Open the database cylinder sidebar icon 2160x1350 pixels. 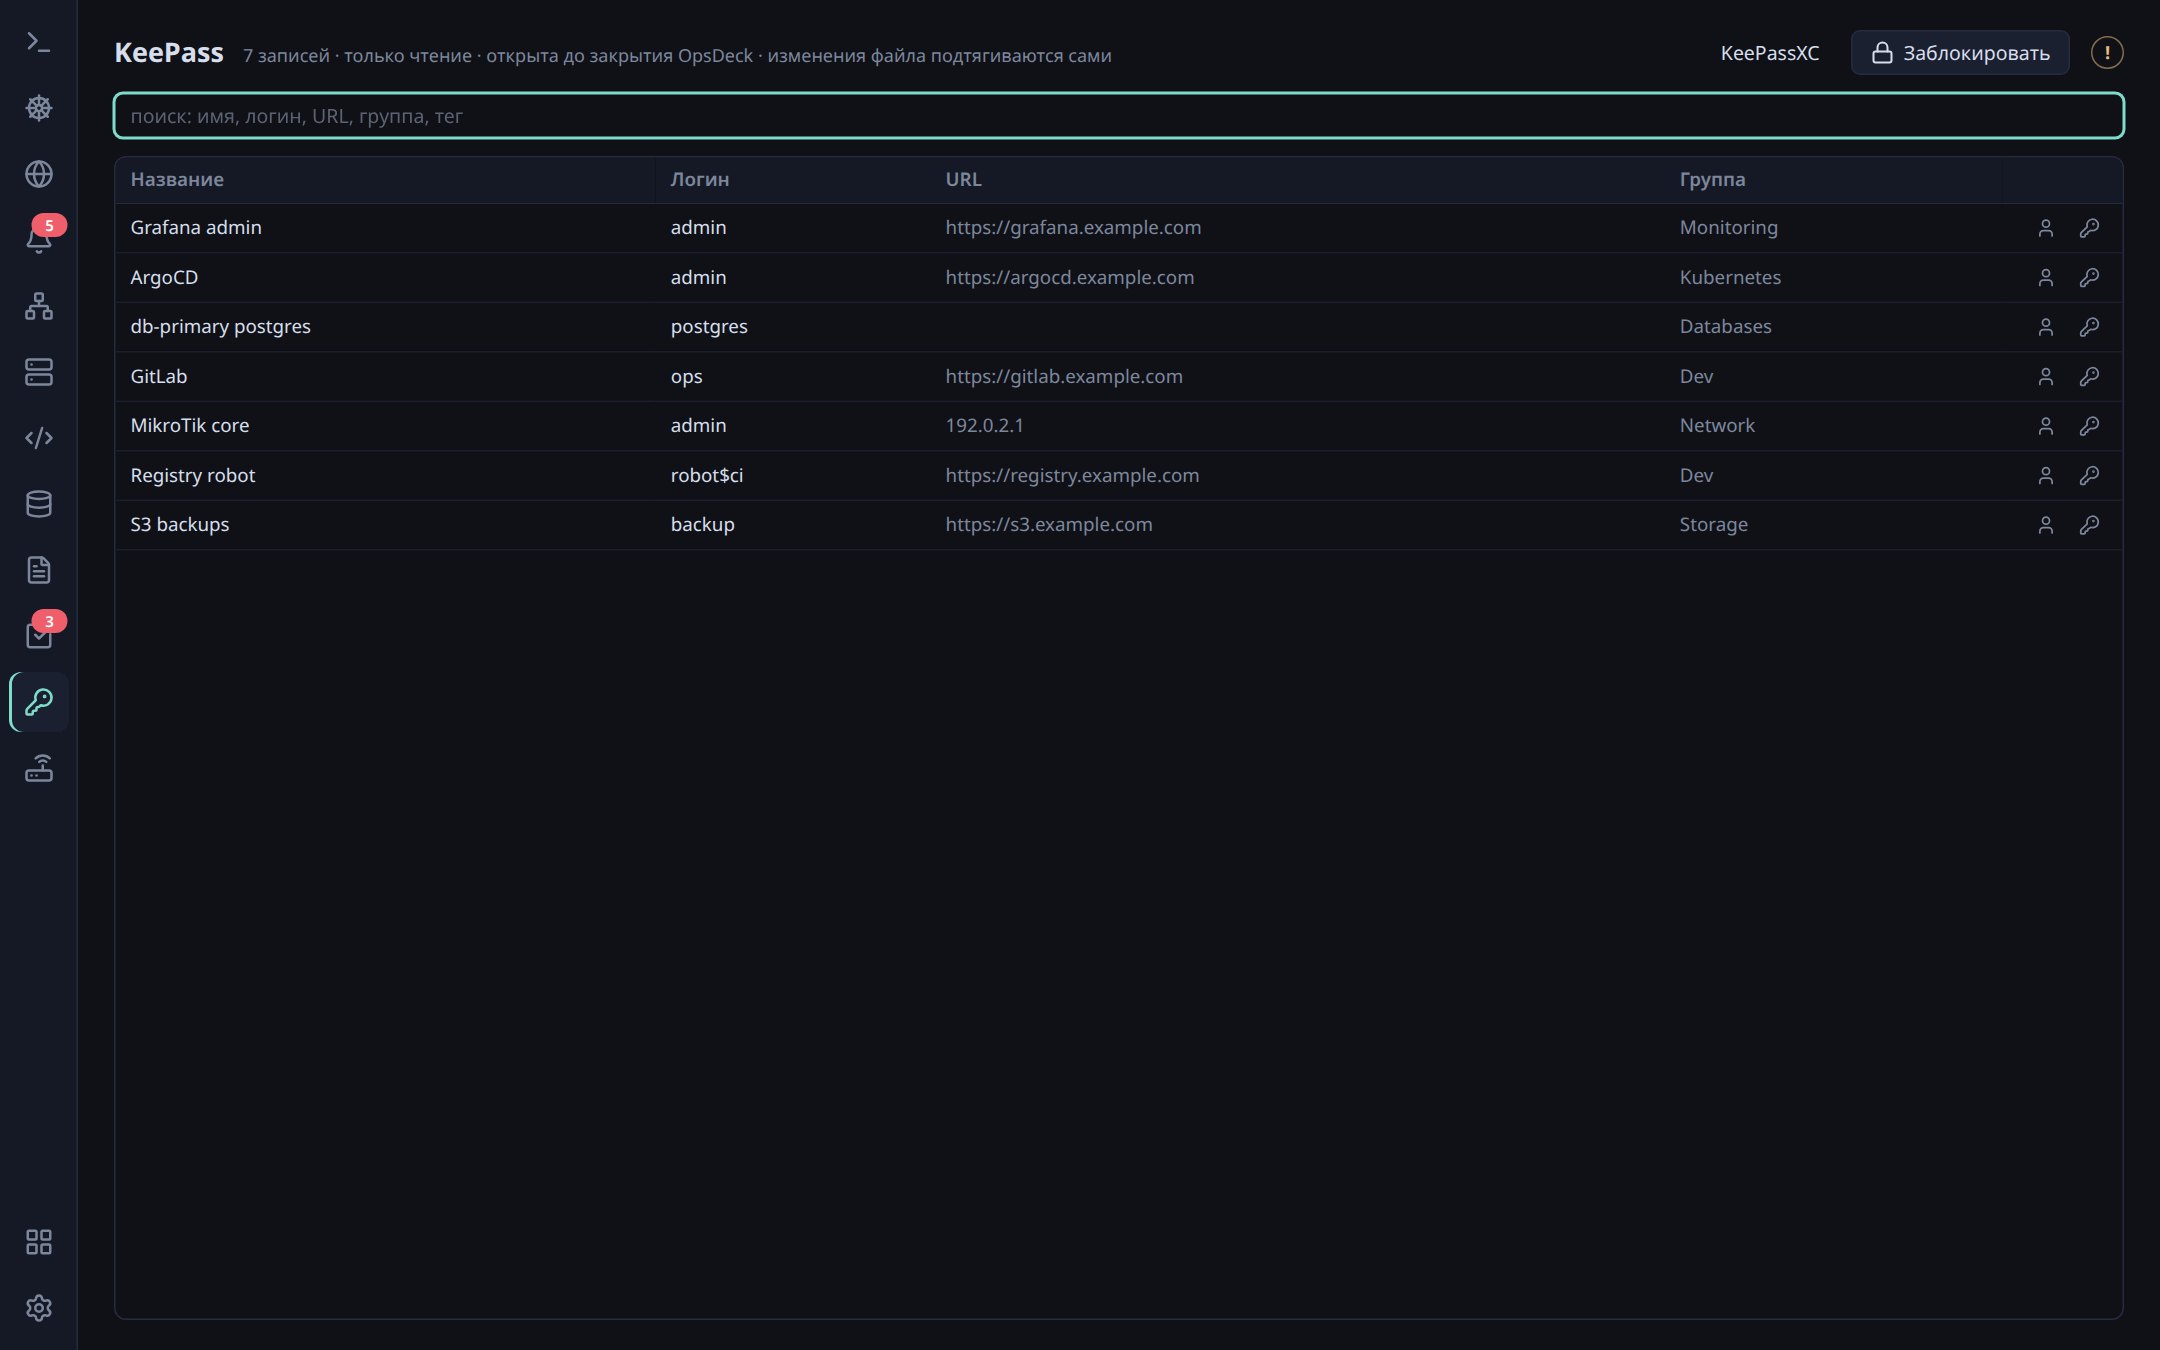[38, 504]
